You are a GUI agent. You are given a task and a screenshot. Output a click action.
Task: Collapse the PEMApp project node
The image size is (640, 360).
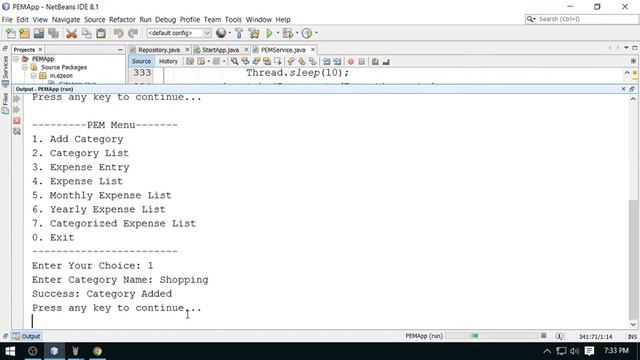click(16, 59)
